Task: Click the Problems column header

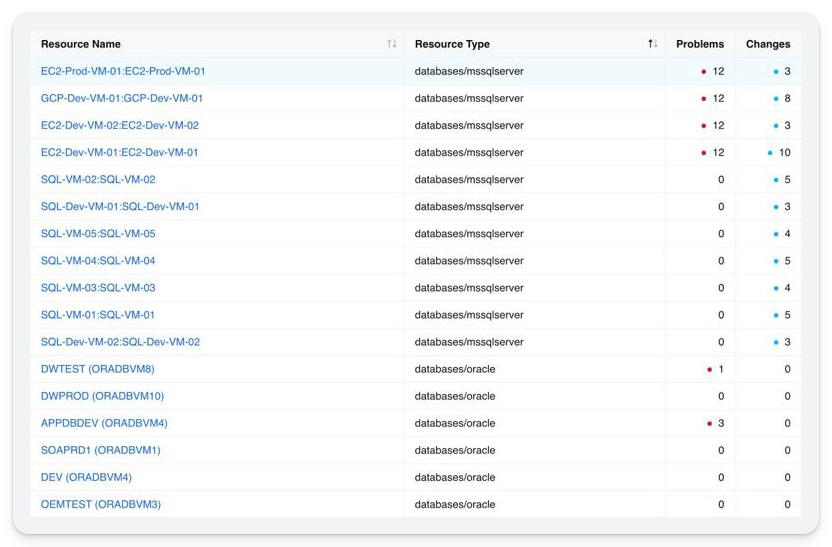Action: tap(700, 44)
